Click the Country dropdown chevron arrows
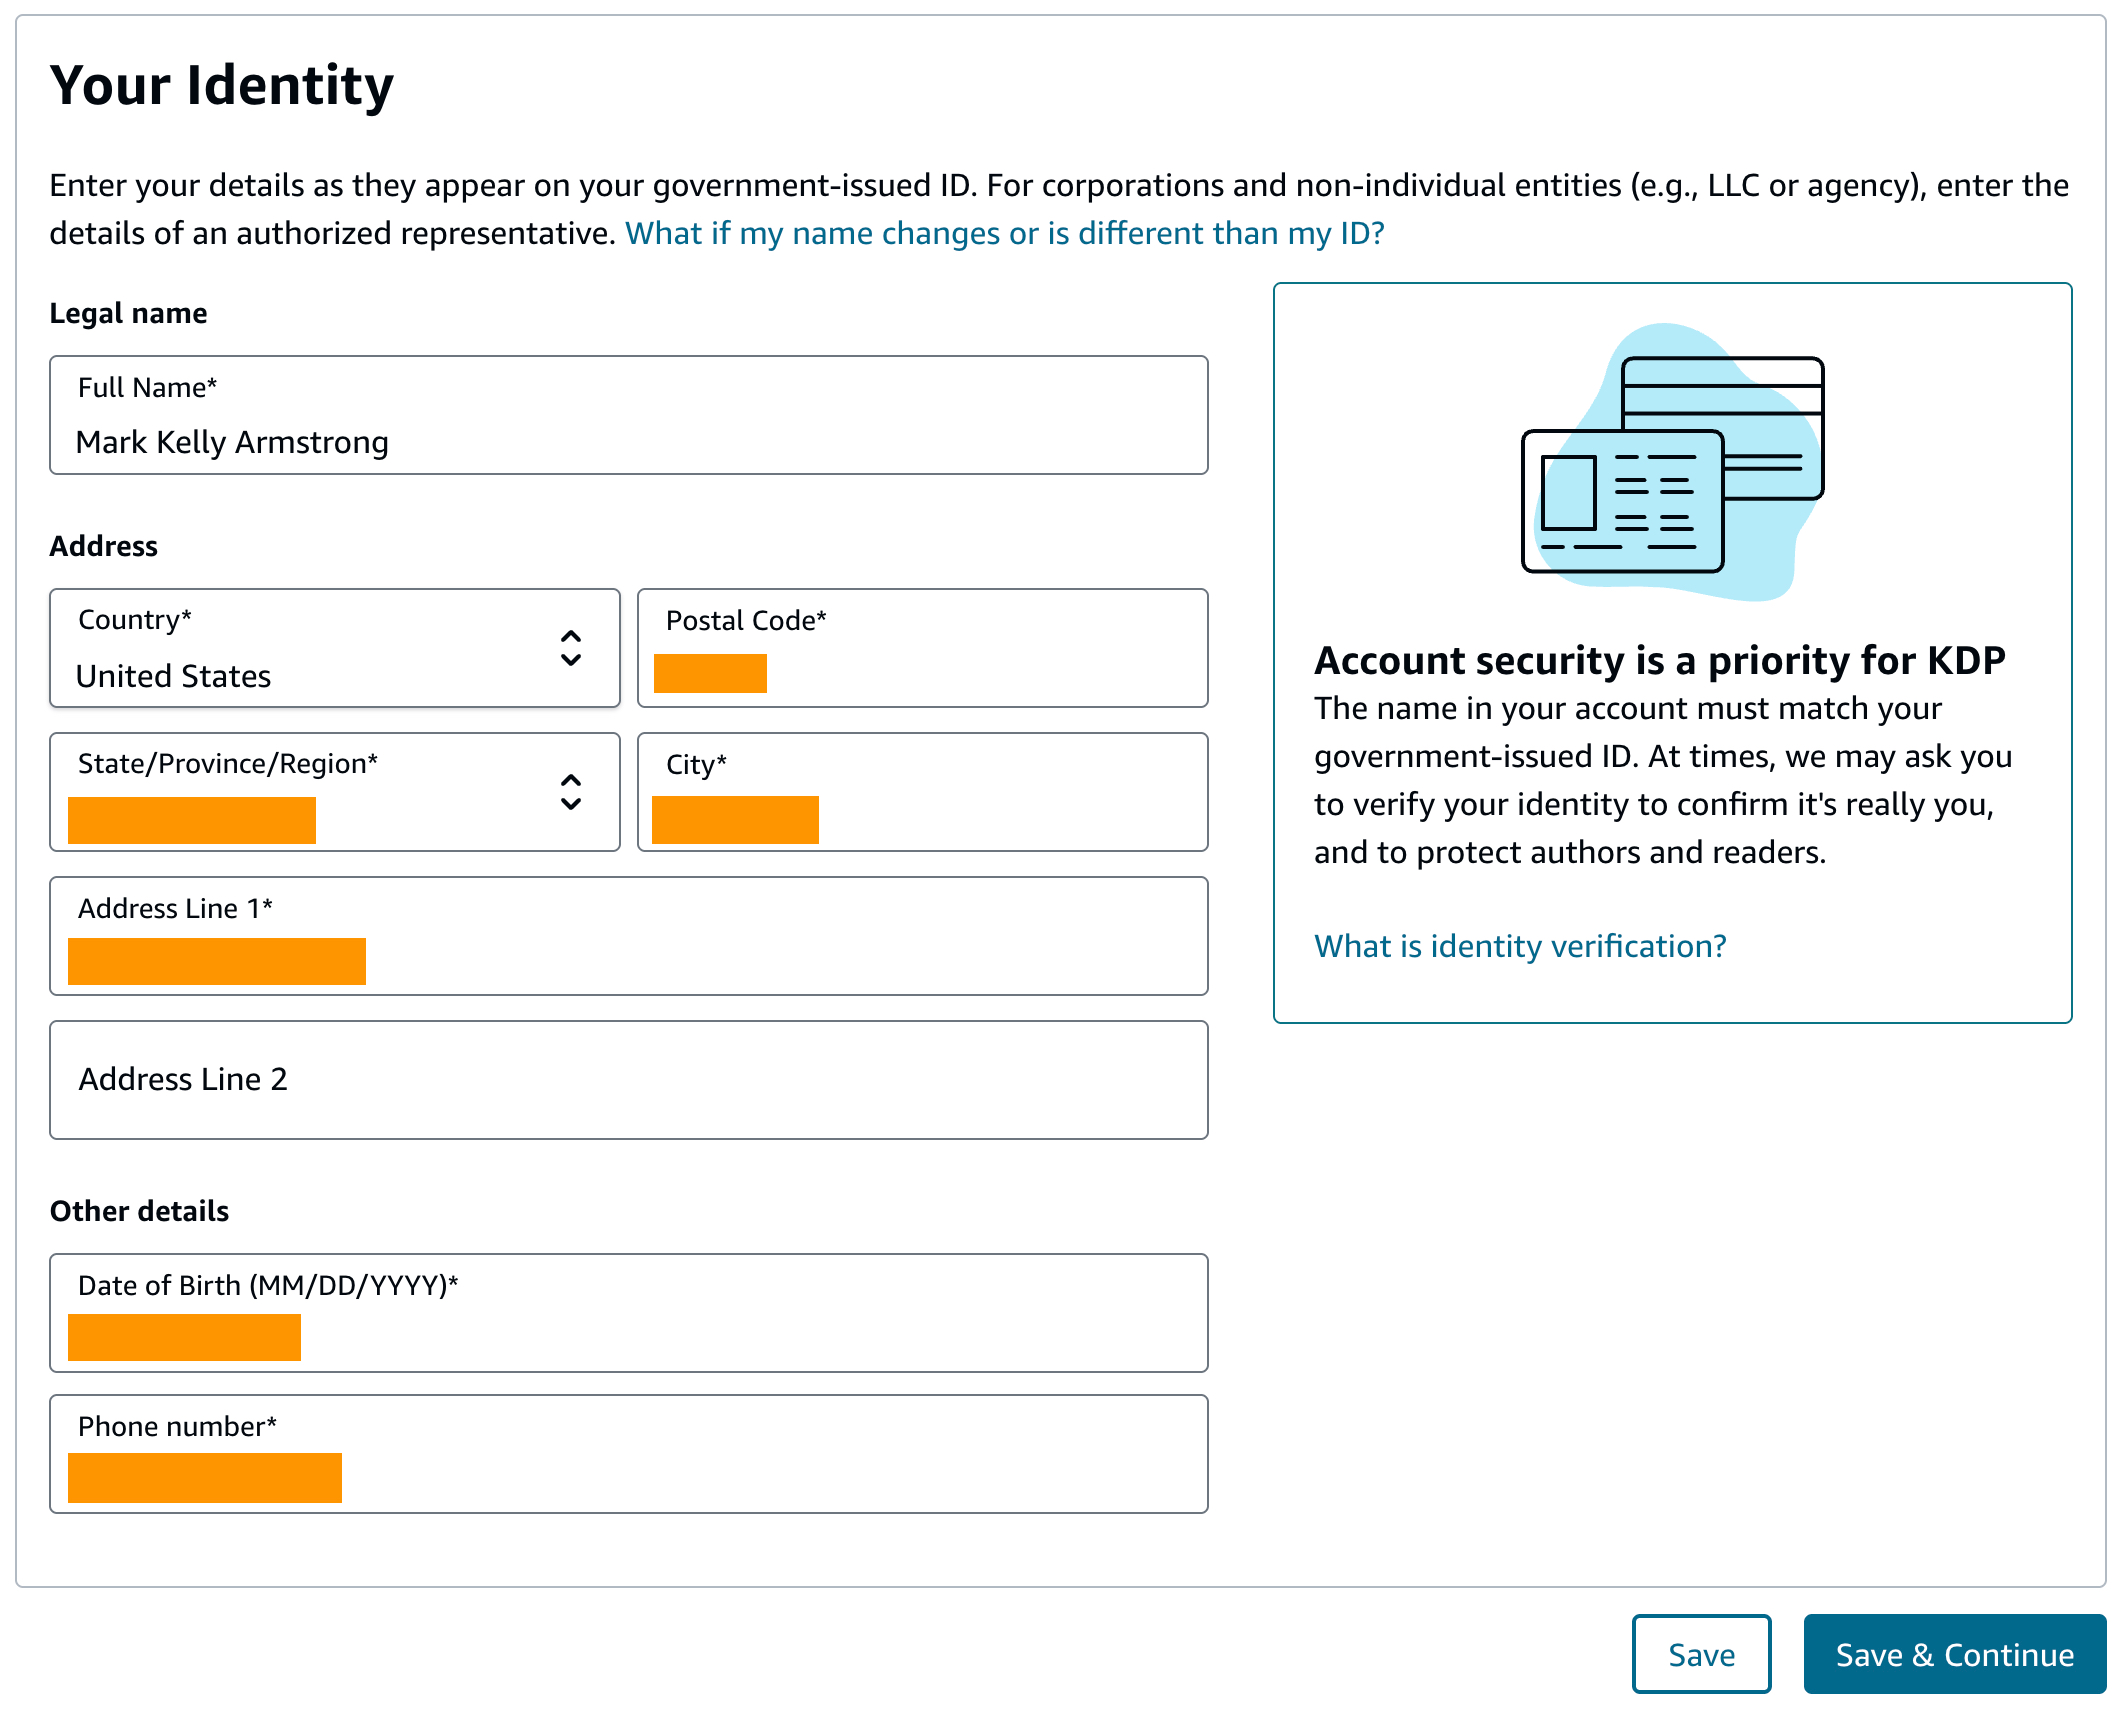Image resolution: width=2116 pixels, height=1730 pixels. (x=570, y=648)
